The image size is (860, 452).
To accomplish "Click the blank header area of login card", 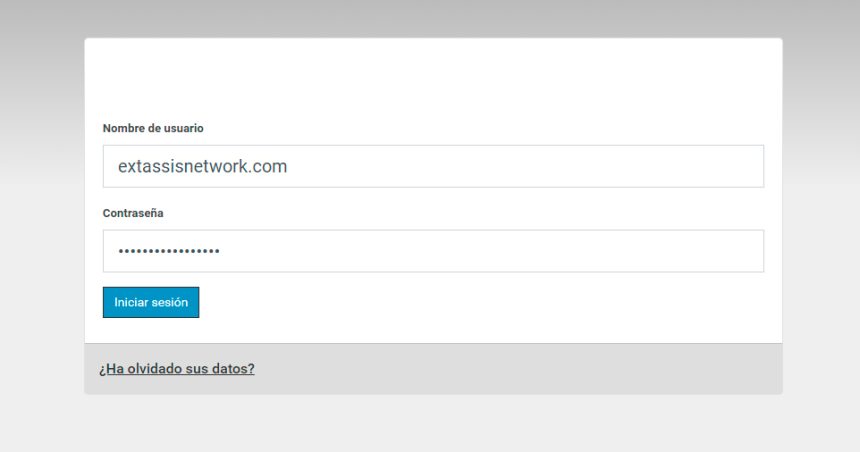I will click(x=432, y=78).
